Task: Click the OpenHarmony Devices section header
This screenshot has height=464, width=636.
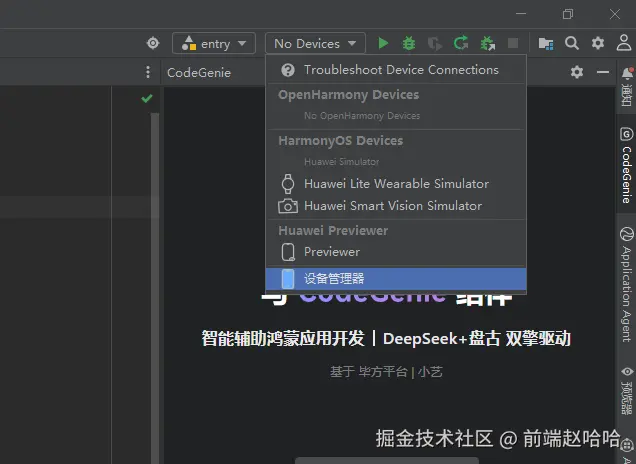Action: 348,95
